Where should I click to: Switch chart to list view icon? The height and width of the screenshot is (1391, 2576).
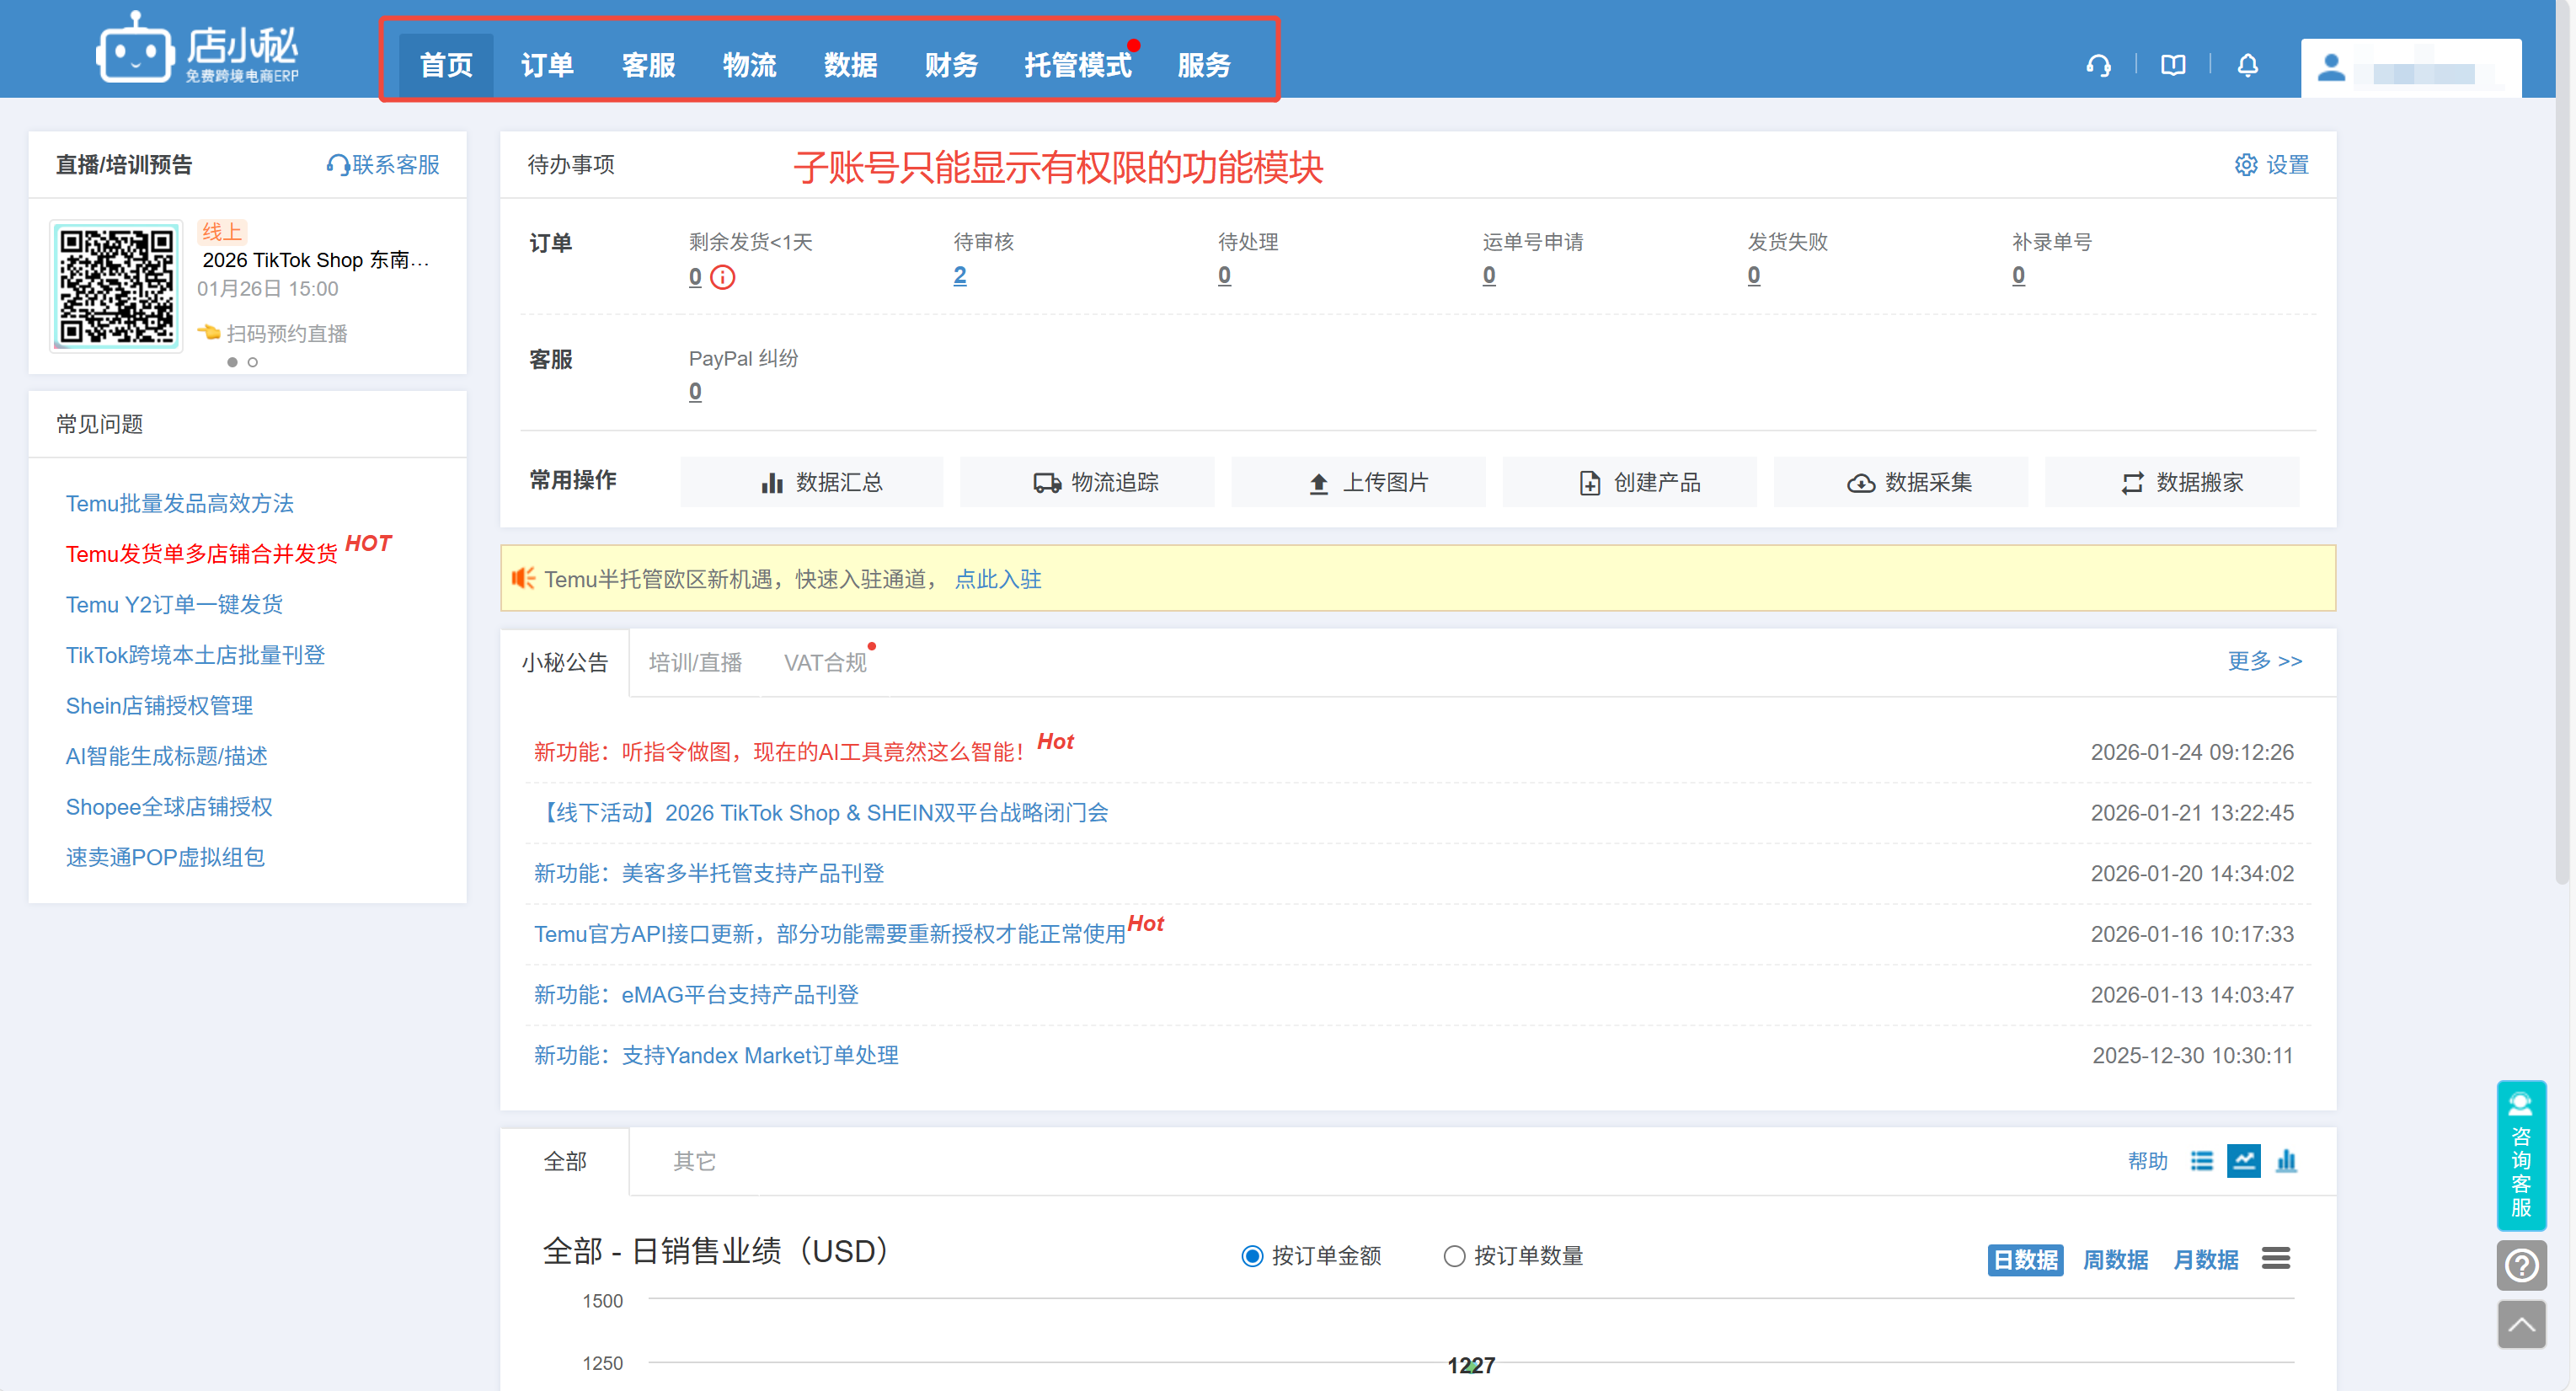pos(2201,1161)
